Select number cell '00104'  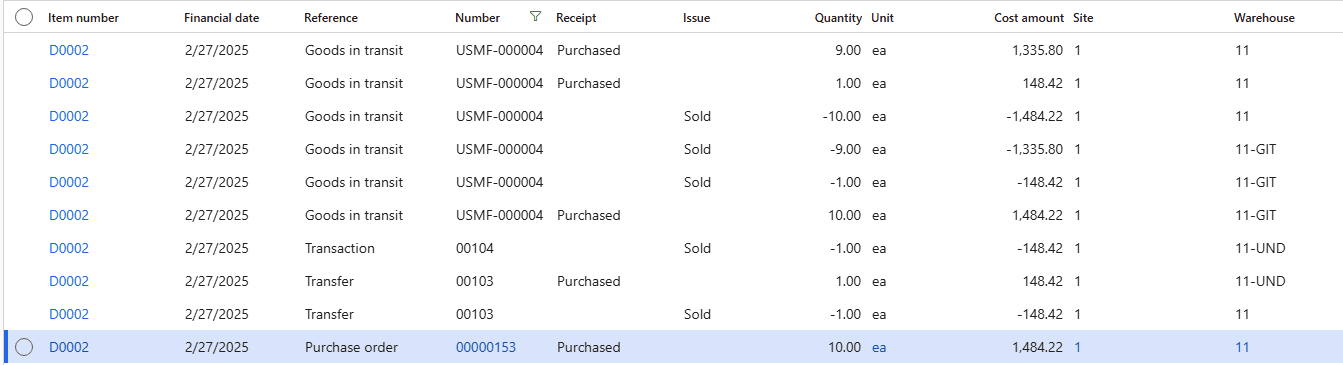click(475, 248)
